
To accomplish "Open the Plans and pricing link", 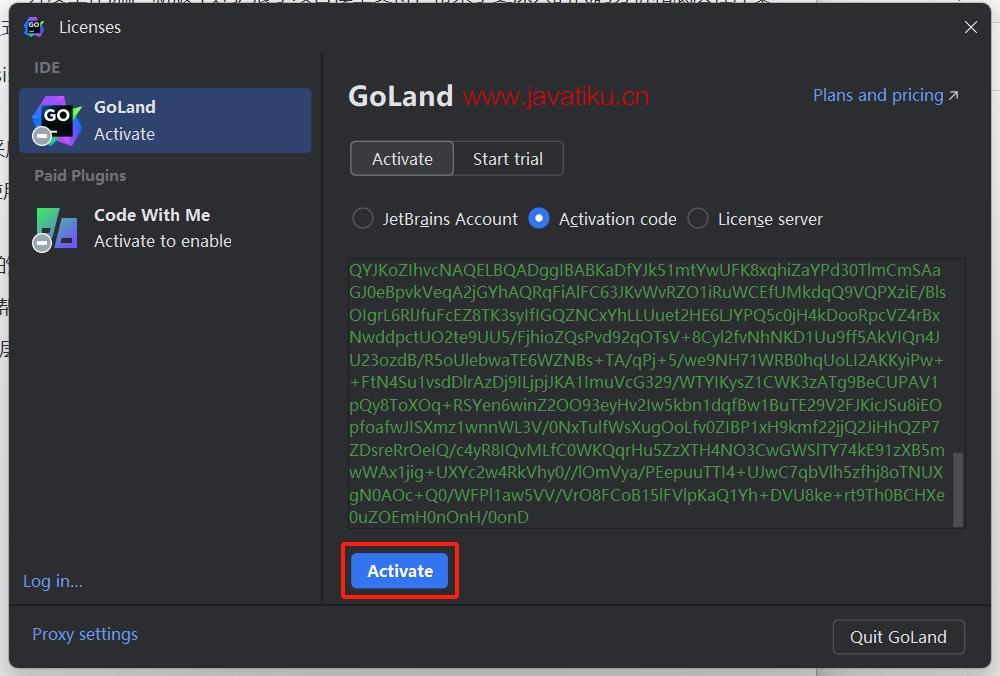I will 877,96.
